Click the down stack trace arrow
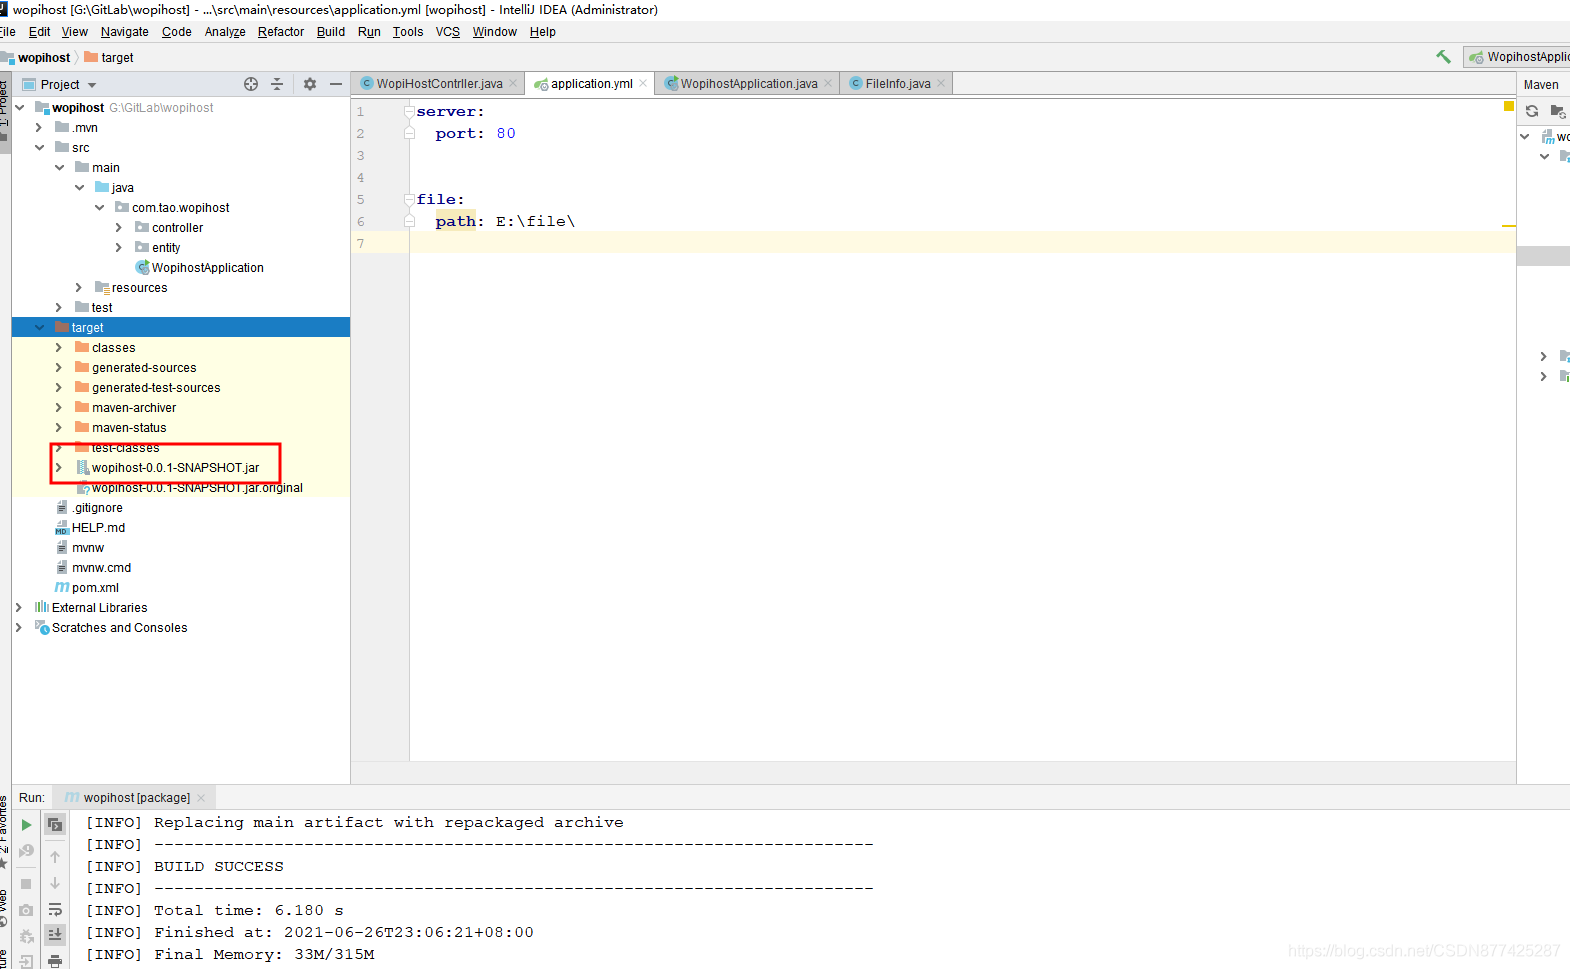This screenshot has width=1570, height=969. (x=55, y=884)
